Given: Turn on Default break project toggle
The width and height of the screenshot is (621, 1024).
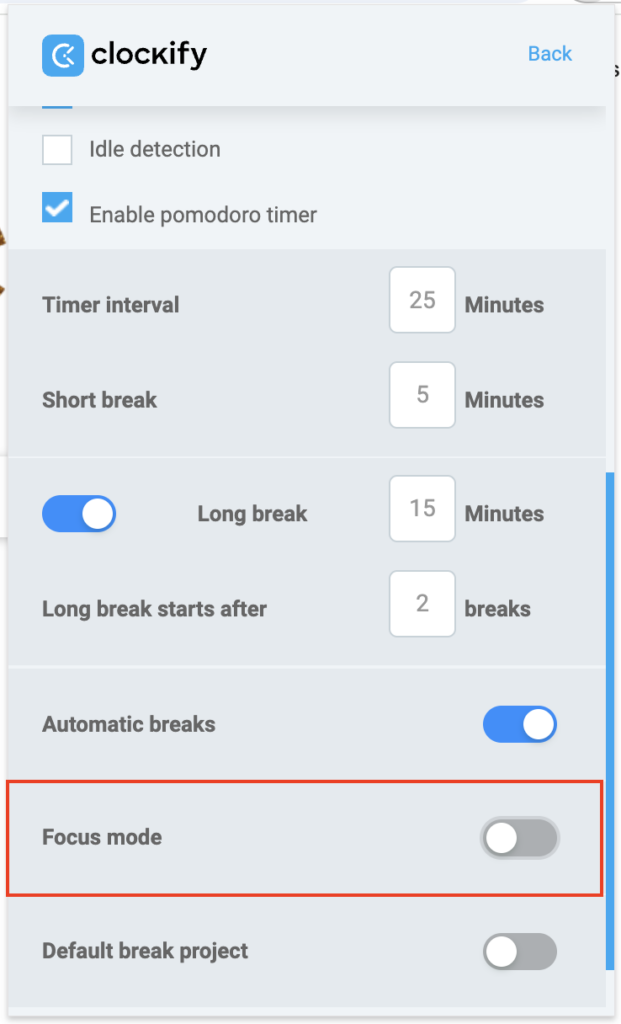Looking at the screenshot, I should (519, 951).
